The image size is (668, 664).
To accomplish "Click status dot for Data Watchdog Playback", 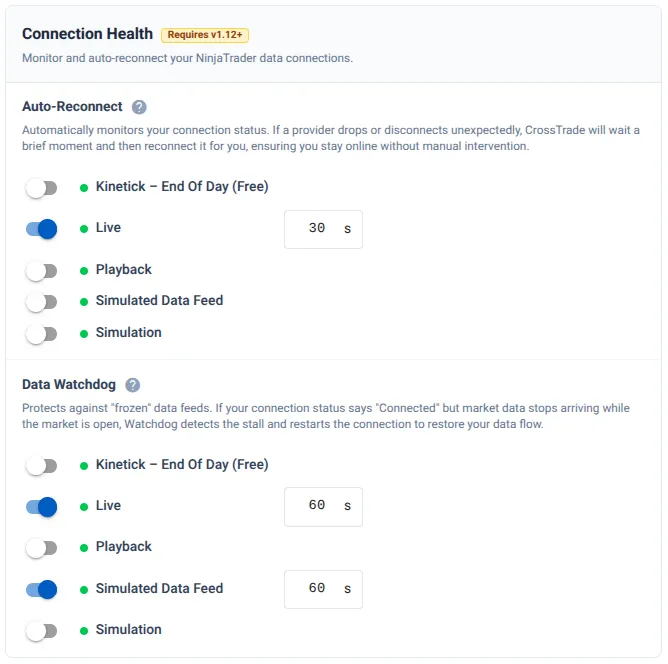I will [84, 548].
